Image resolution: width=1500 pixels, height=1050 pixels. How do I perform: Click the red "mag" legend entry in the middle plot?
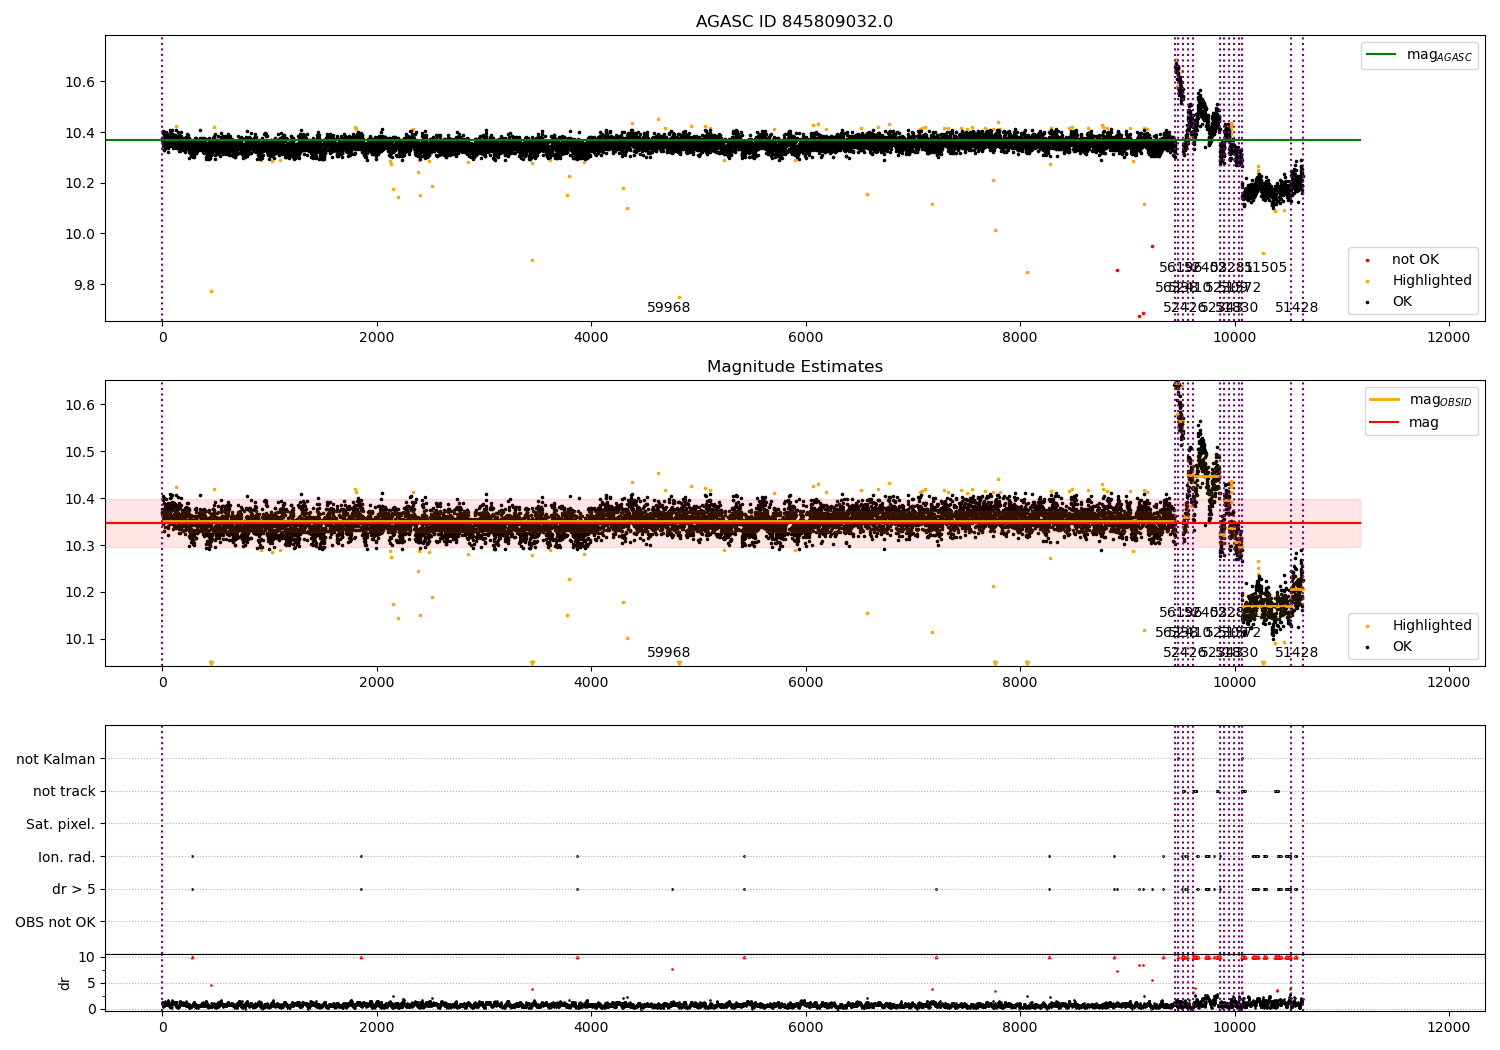pos(1405,422)
